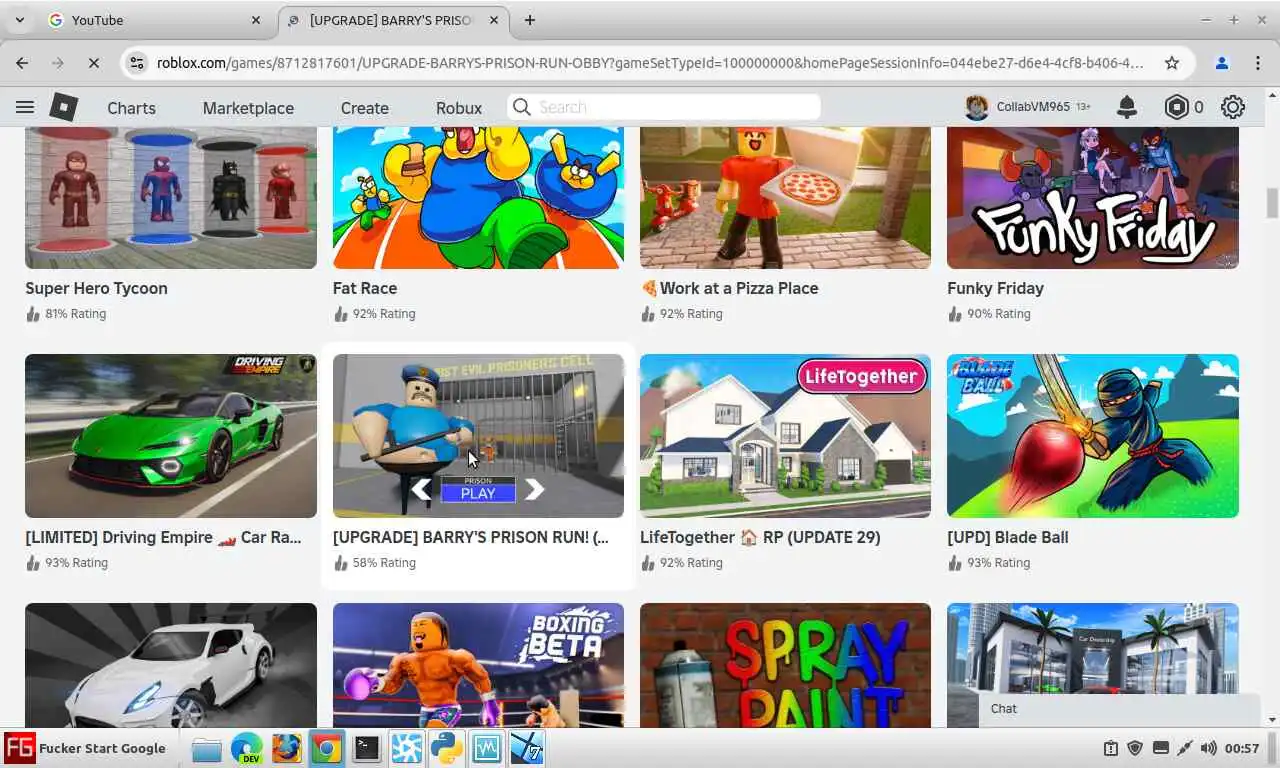Screen dimensions: 1280x768
Task: Stop loading the page in Chrome toolbar
Action: pyautogui.click(x=93, y=63)
